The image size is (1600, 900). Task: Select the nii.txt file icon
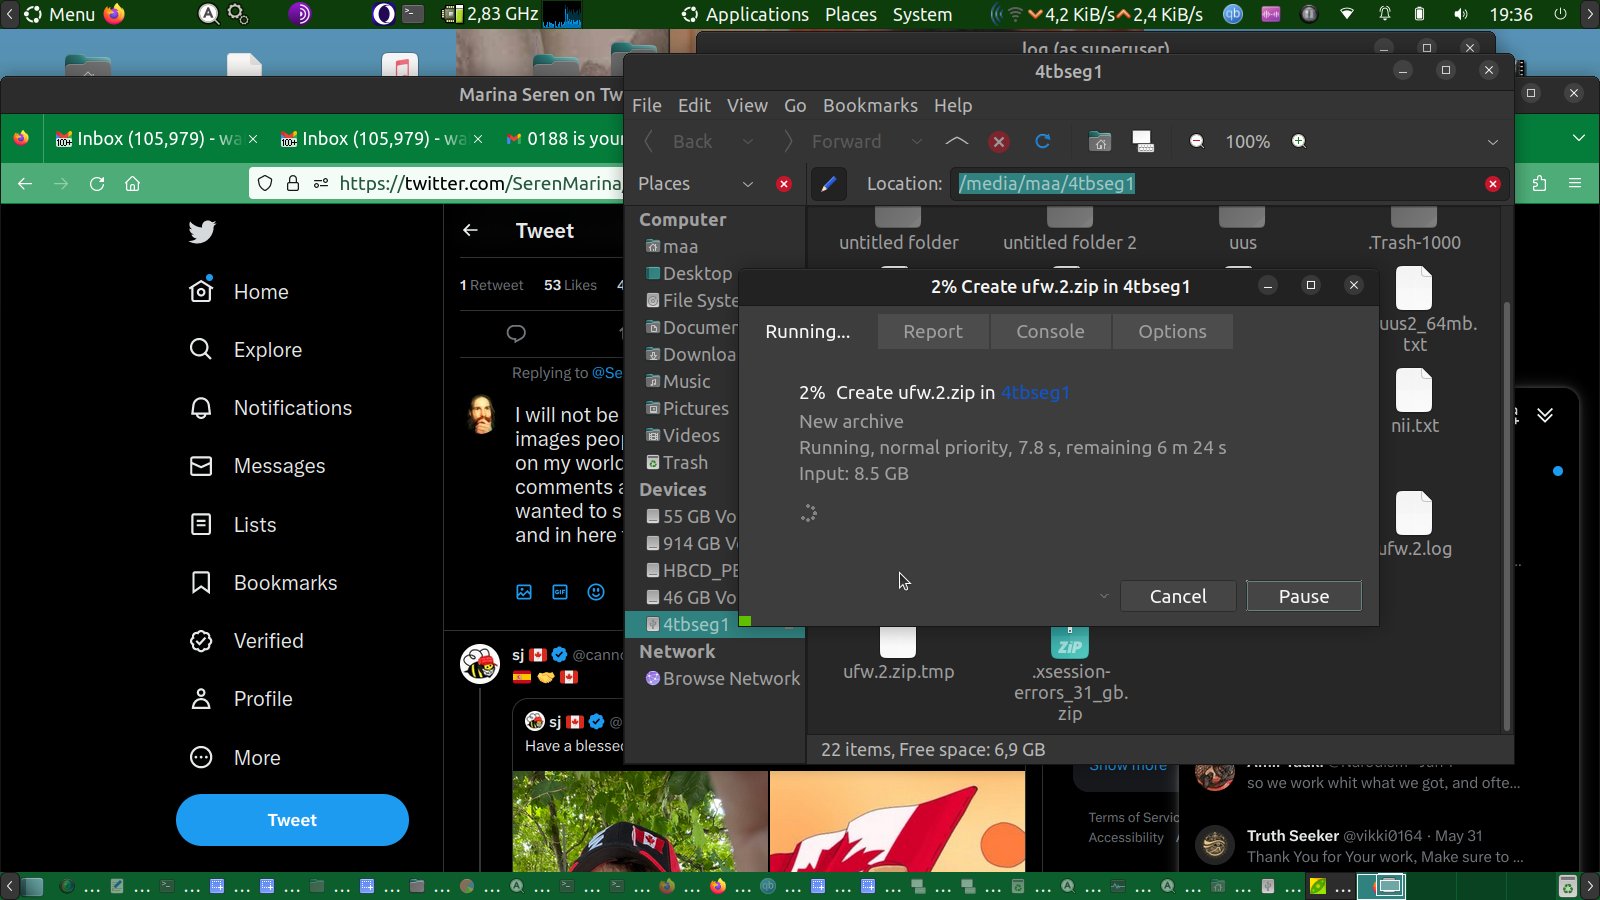(x=1414, y=391)
